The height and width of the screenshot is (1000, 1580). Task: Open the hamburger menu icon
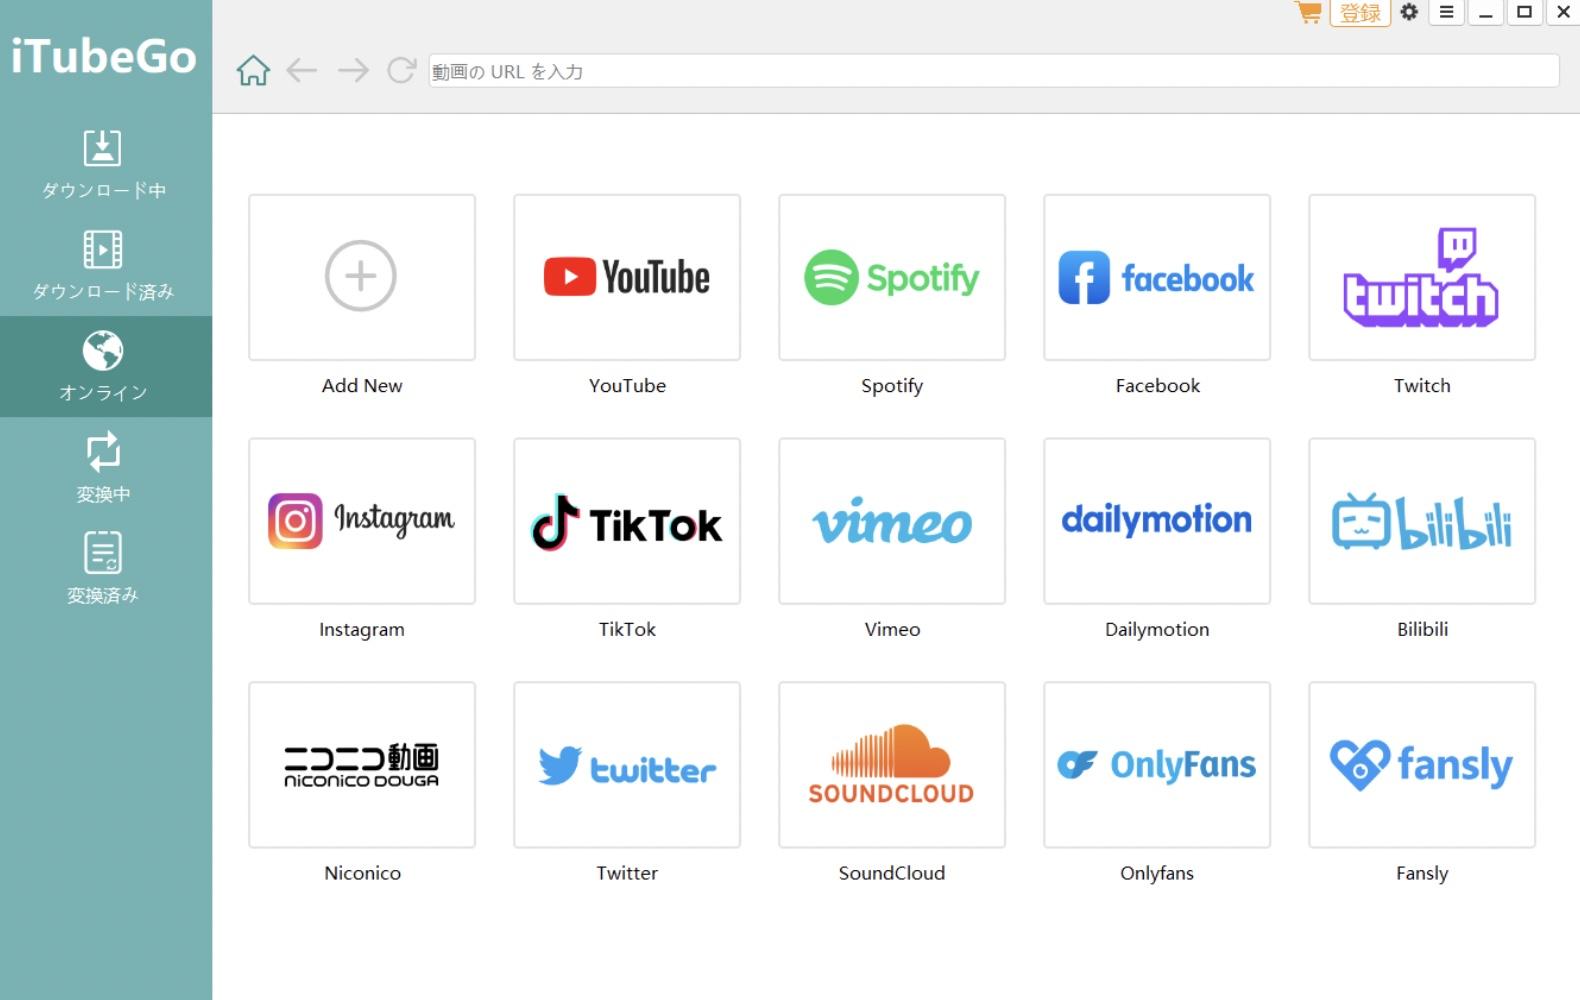[1446, 12]
